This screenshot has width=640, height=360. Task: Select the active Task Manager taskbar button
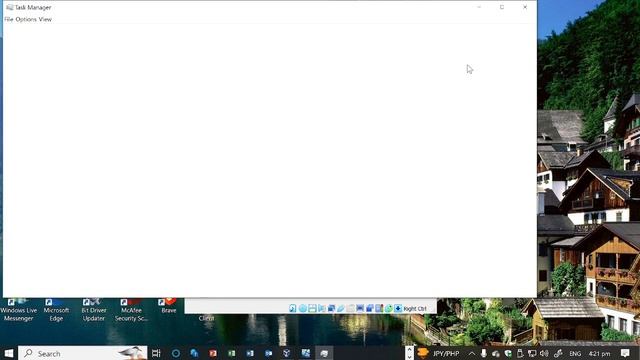coord(324,353)
